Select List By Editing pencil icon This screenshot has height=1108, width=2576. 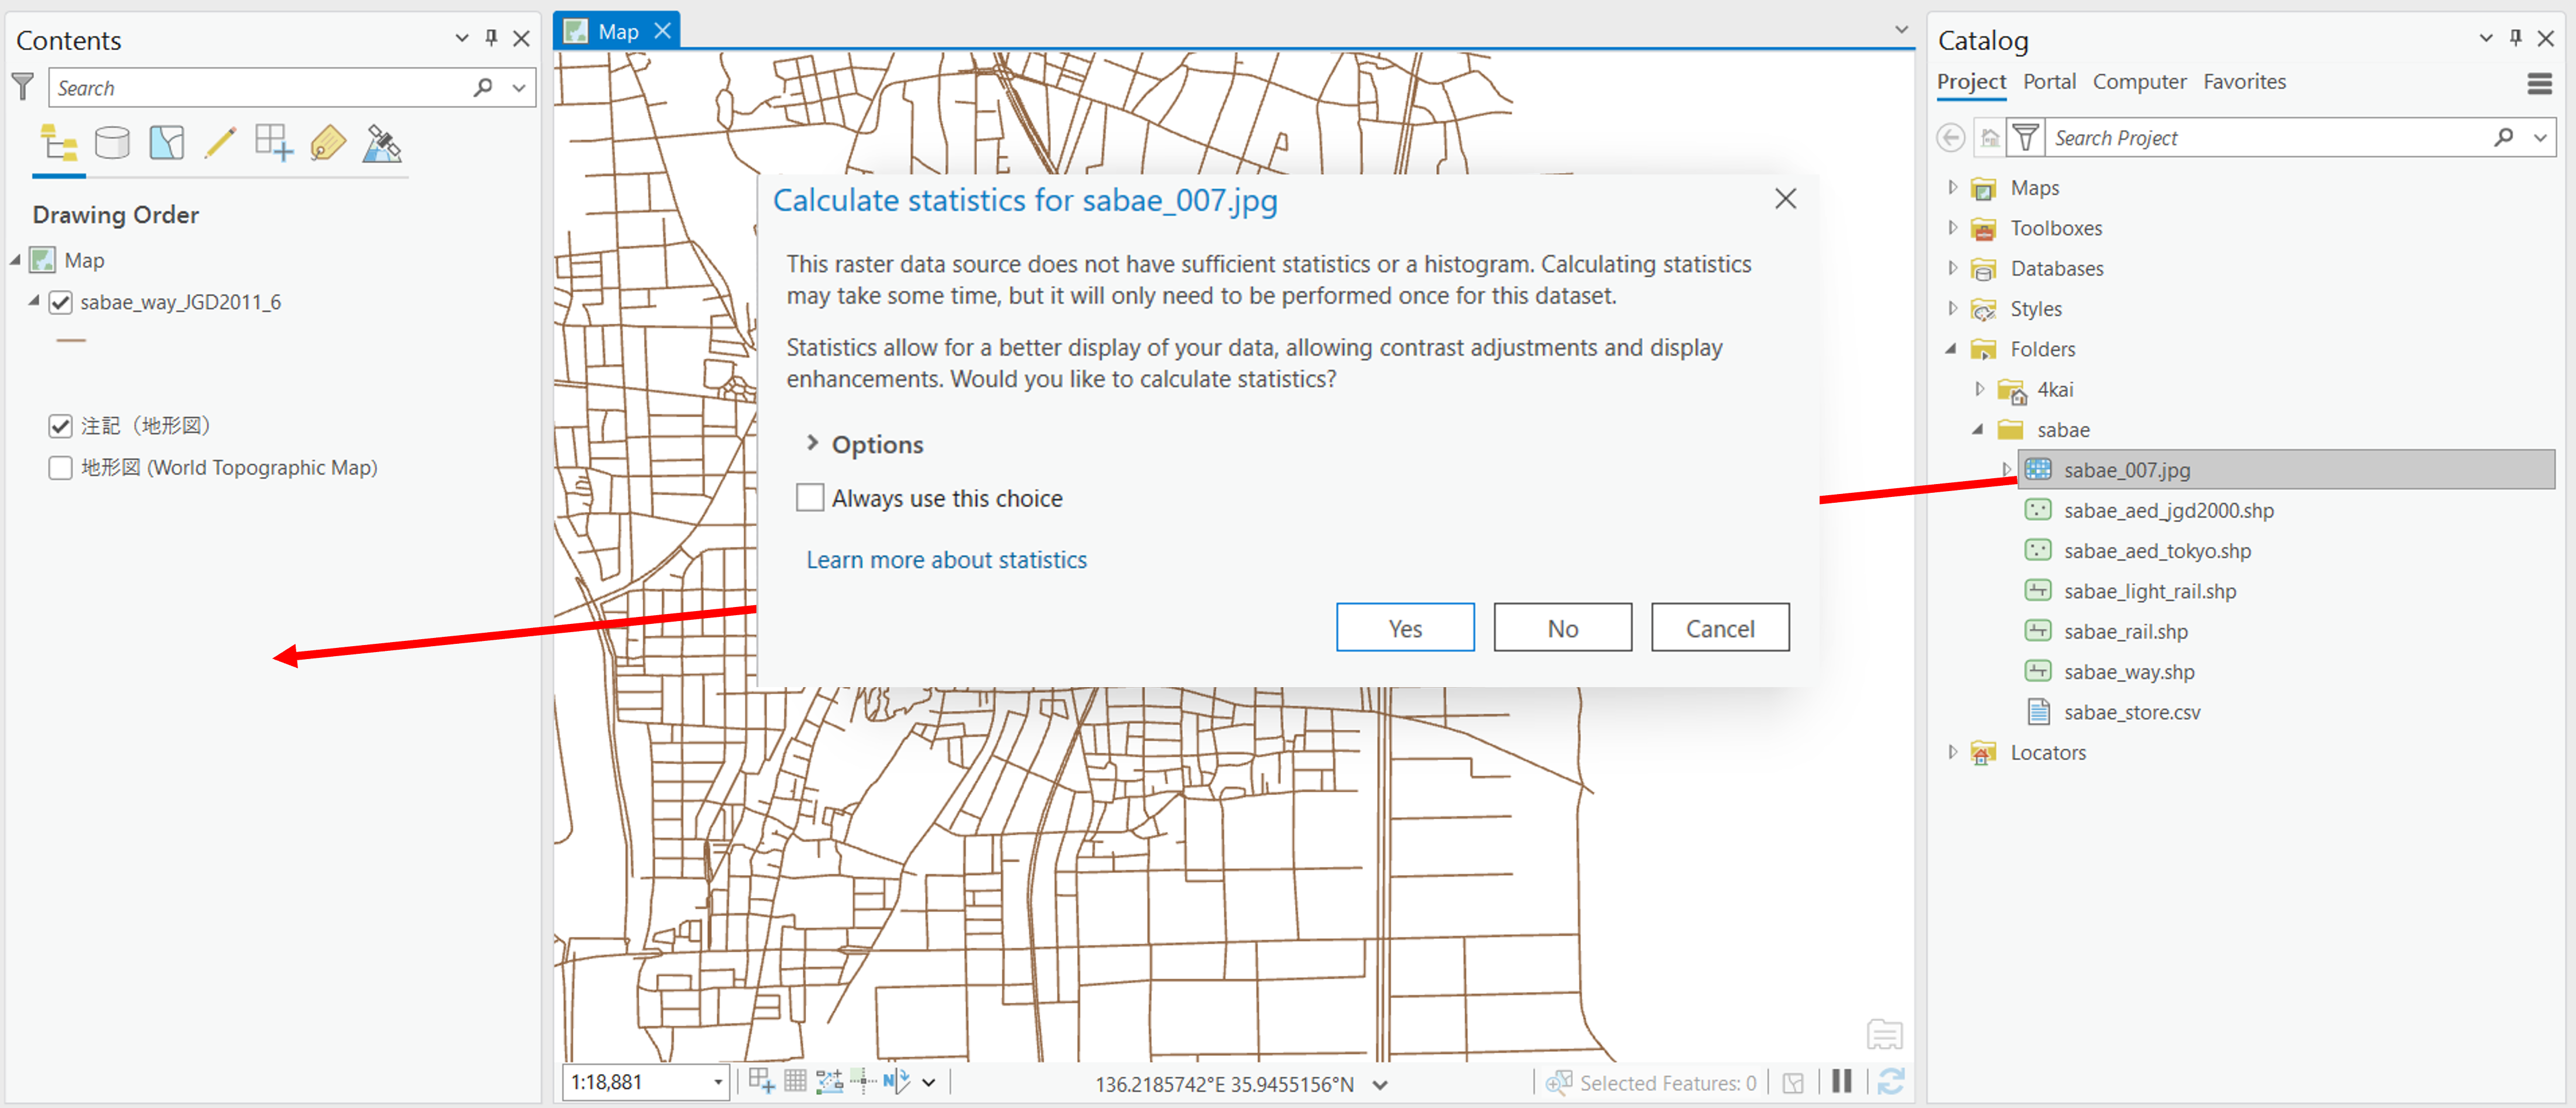click(220, 143)
